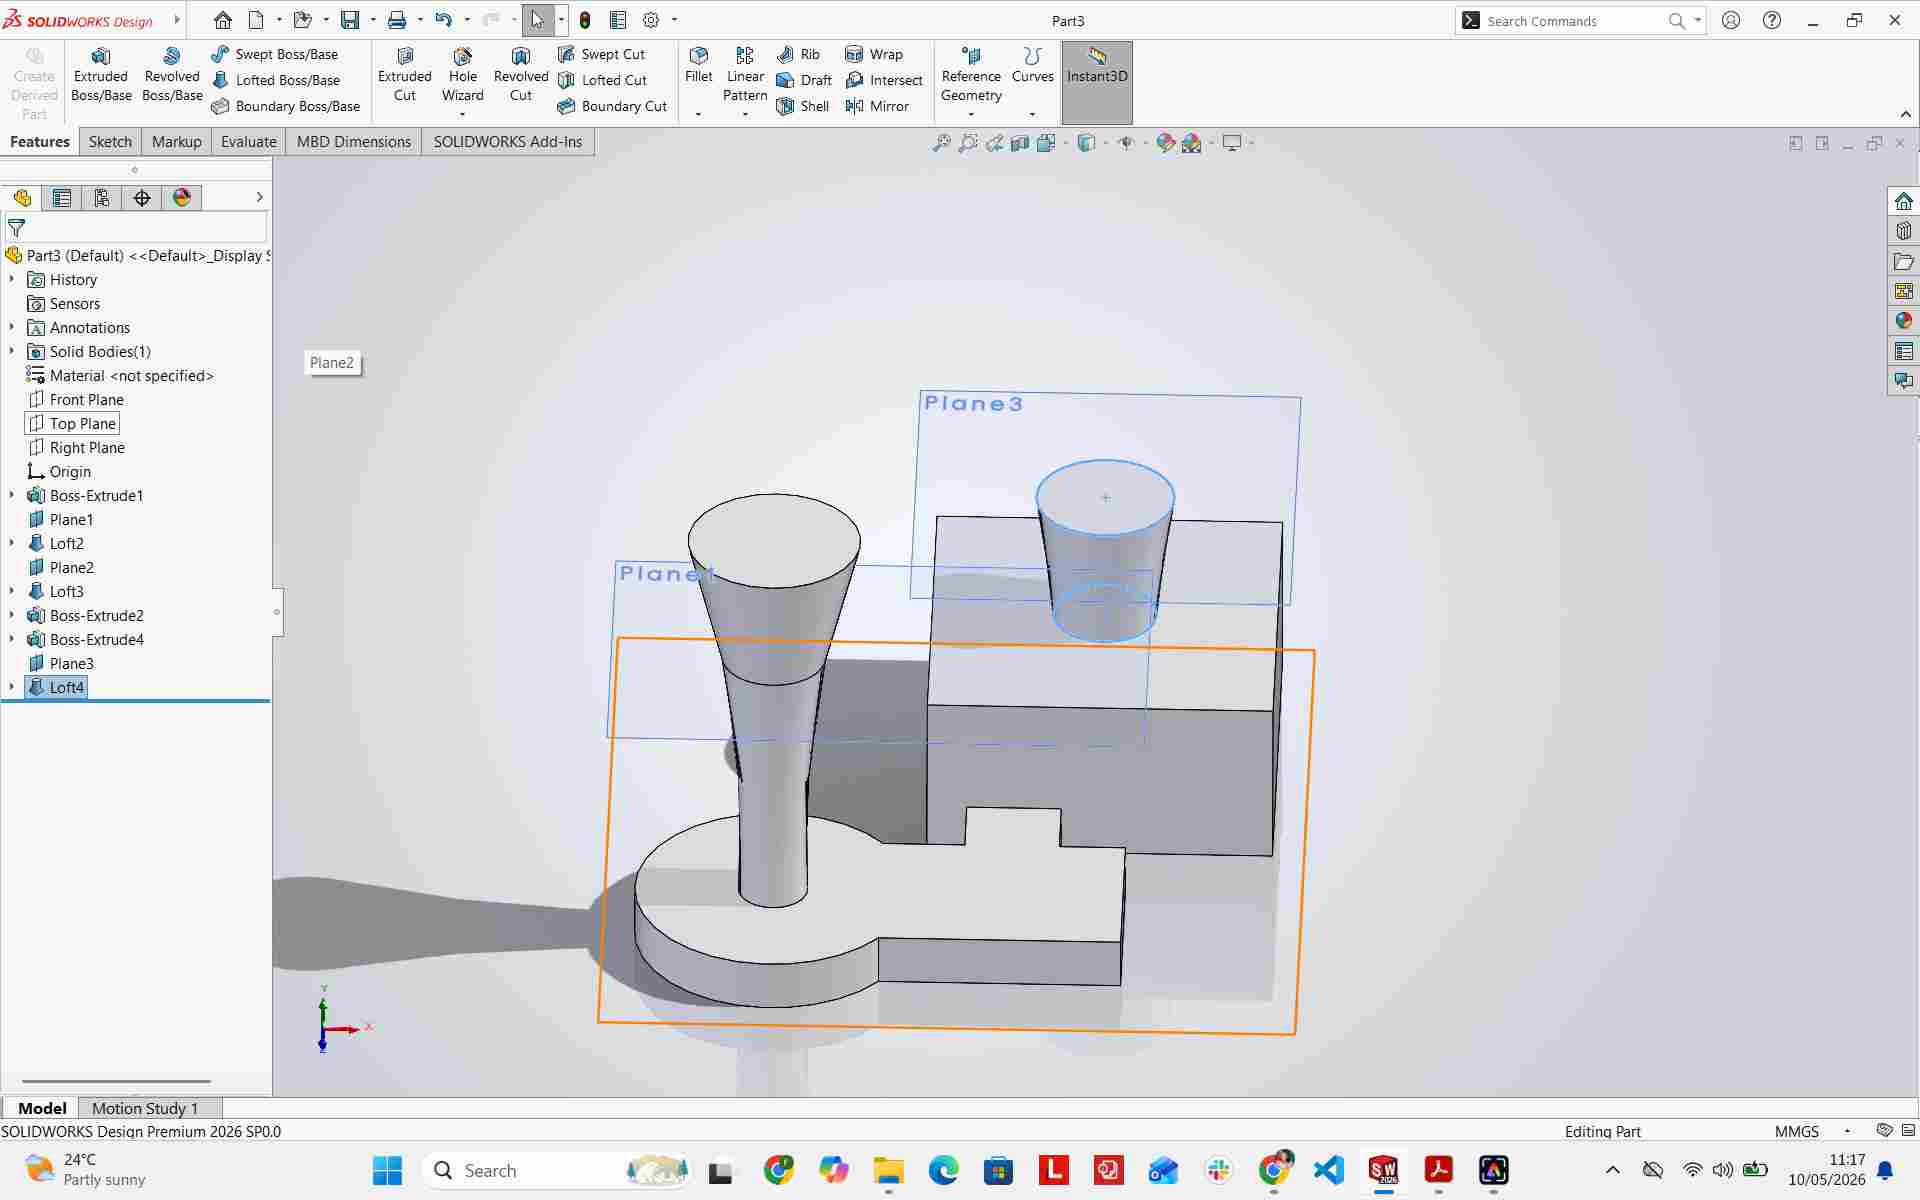Screen dimensions: 1920x1200
Task: Choose the Swept Cut tool
Action: click(x=602, y=54)
